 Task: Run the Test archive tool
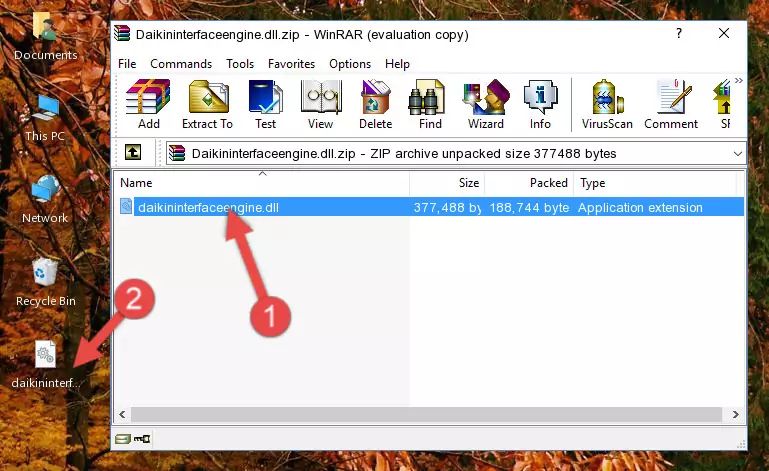[265, 105]
